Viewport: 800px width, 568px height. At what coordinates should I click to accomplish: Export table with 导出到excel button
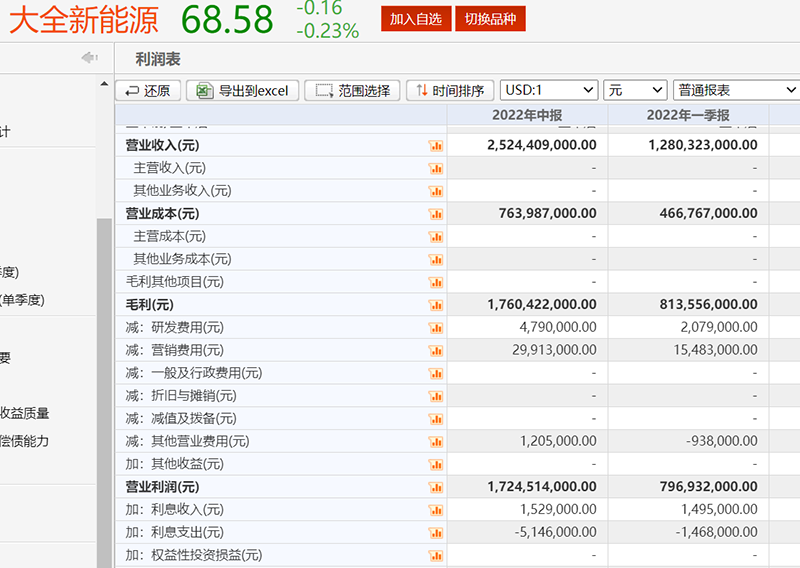click(x=243, y=90)
